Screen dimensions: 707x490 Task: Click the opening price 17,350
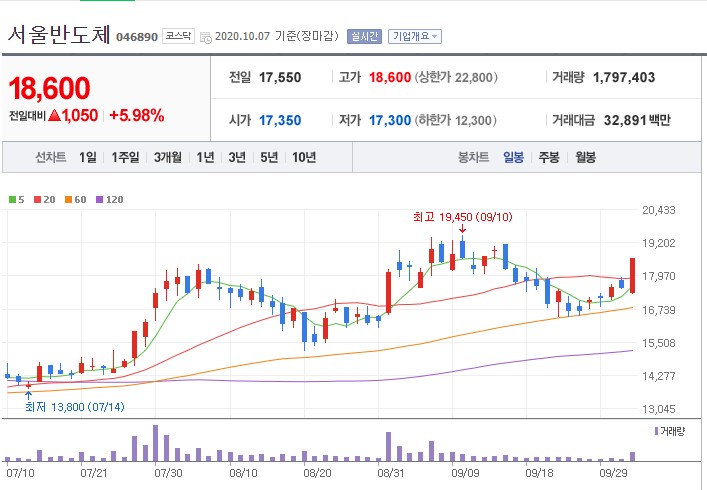280,120
